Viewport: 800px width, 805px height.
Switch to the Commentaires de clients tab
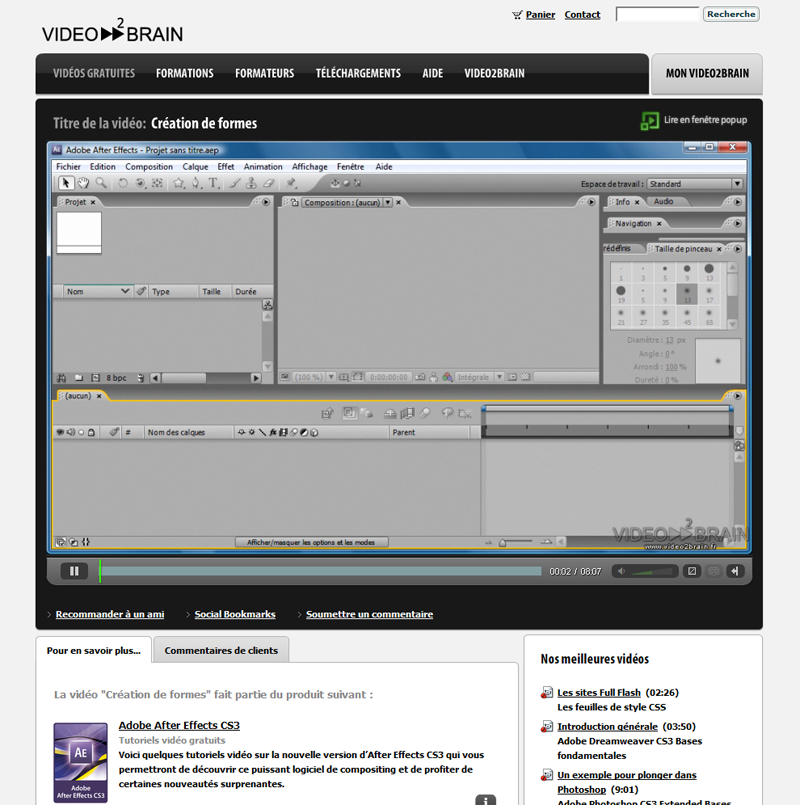(x=221, y=650)
